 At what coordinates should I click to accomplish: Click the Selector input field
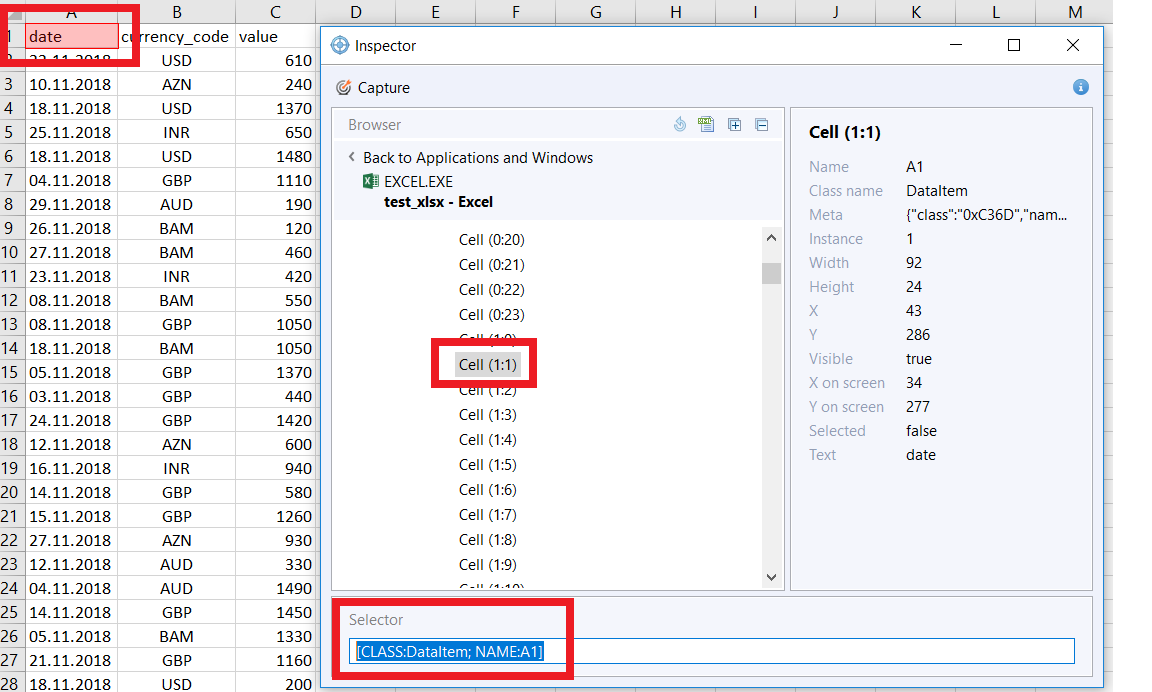pyautogui.click(x=711, y=651)
